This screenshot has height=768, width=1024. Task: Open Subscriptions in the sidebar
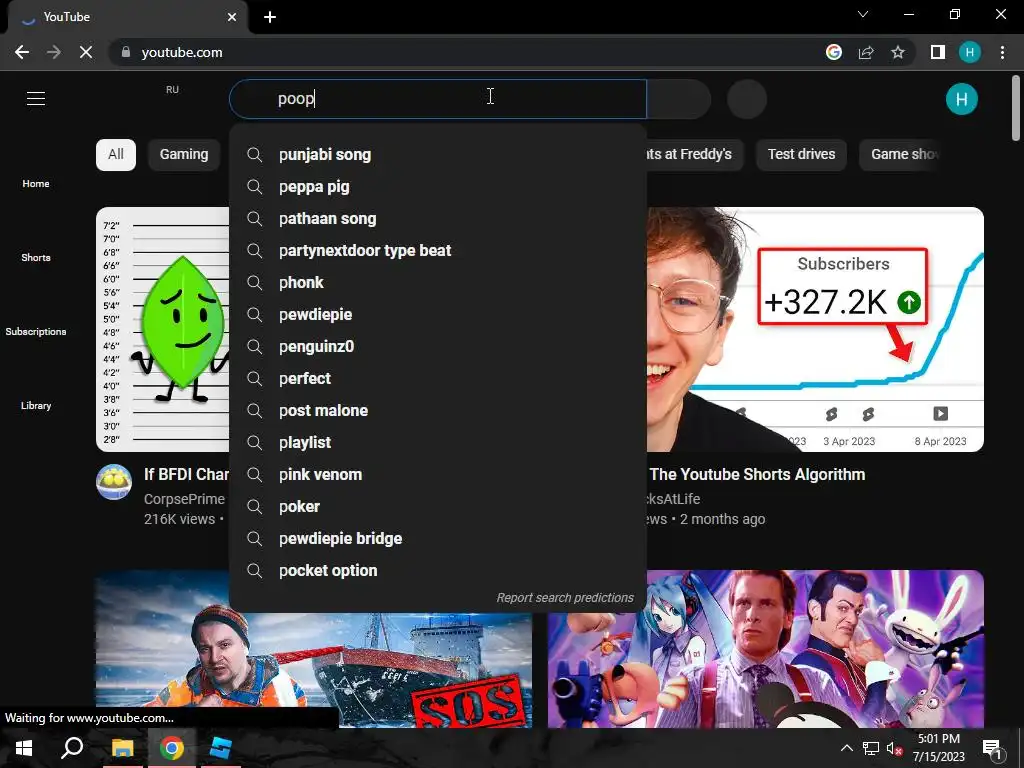point(36,331)
